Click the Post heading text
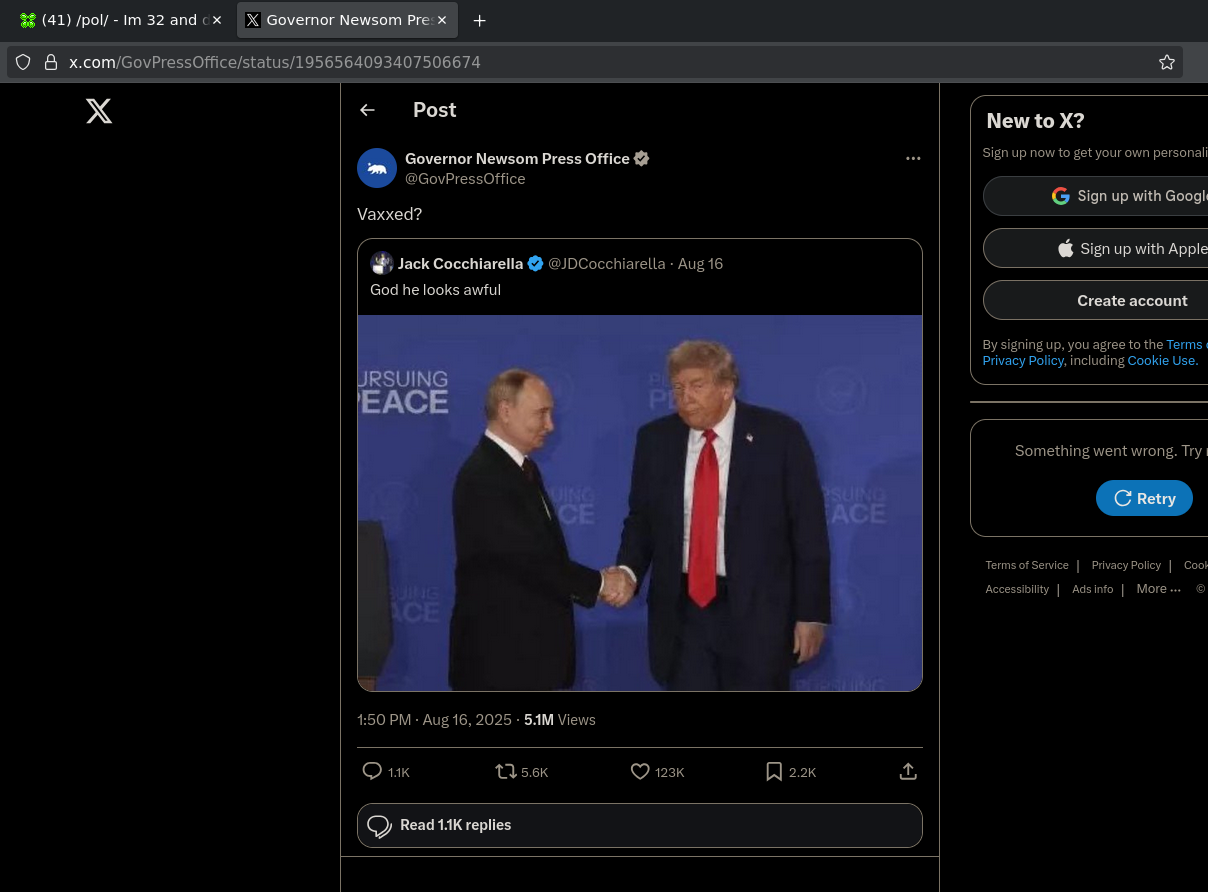The height and width of the screenshot is (892, 1208). 435,110
